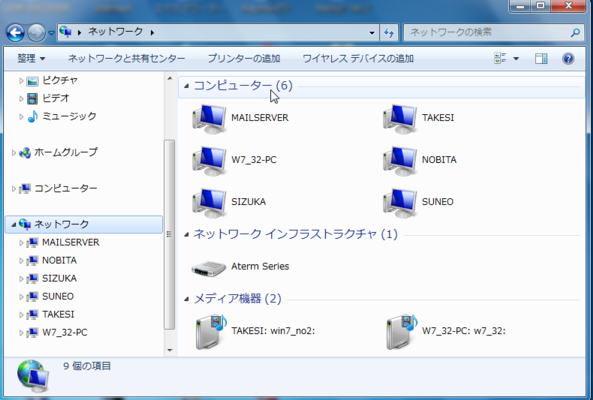Select ホームグループ in the navigation pane
593x400 pixels.
pos(66,152)
